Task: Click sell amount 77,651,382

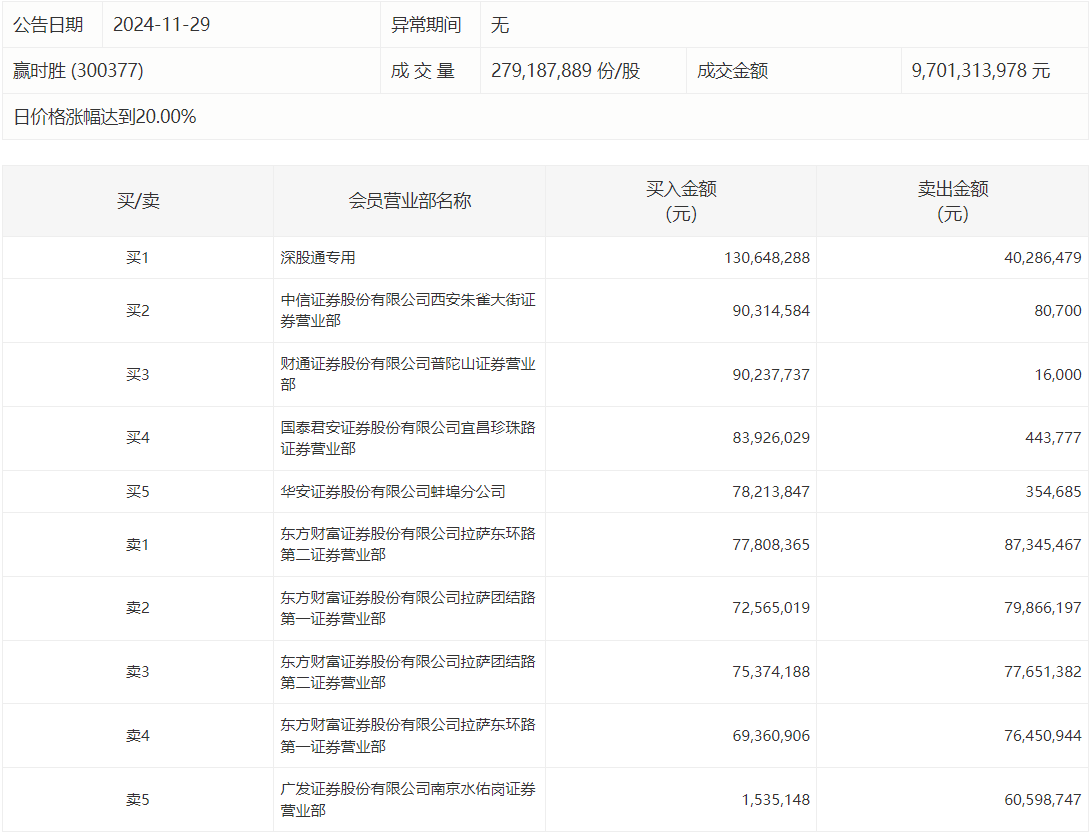Action: 1043,672
